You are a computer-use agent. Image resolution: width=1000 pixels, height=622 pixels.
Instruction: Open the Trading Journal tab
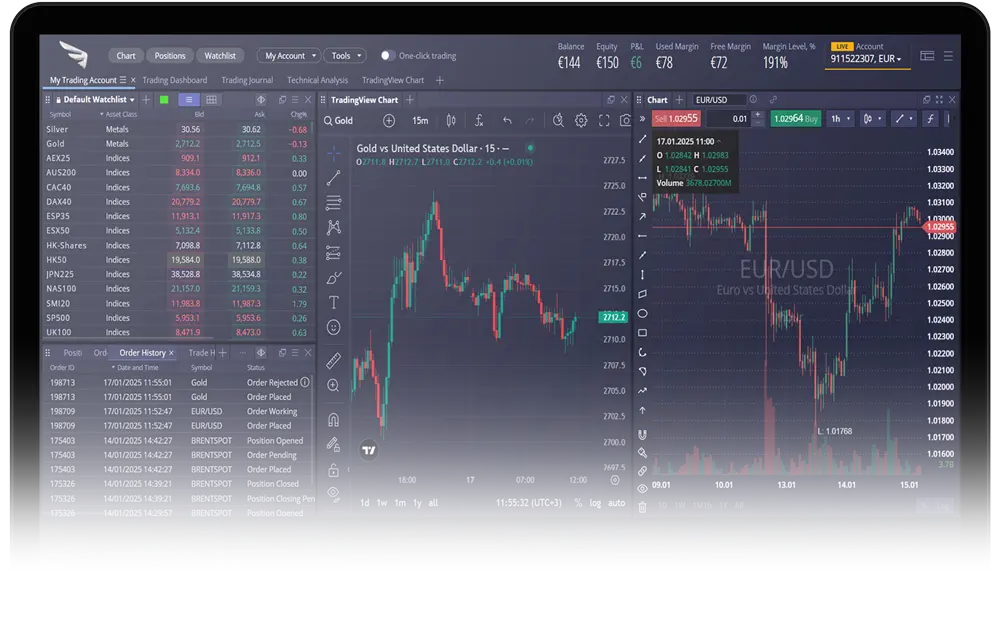(x=247, y=80)
